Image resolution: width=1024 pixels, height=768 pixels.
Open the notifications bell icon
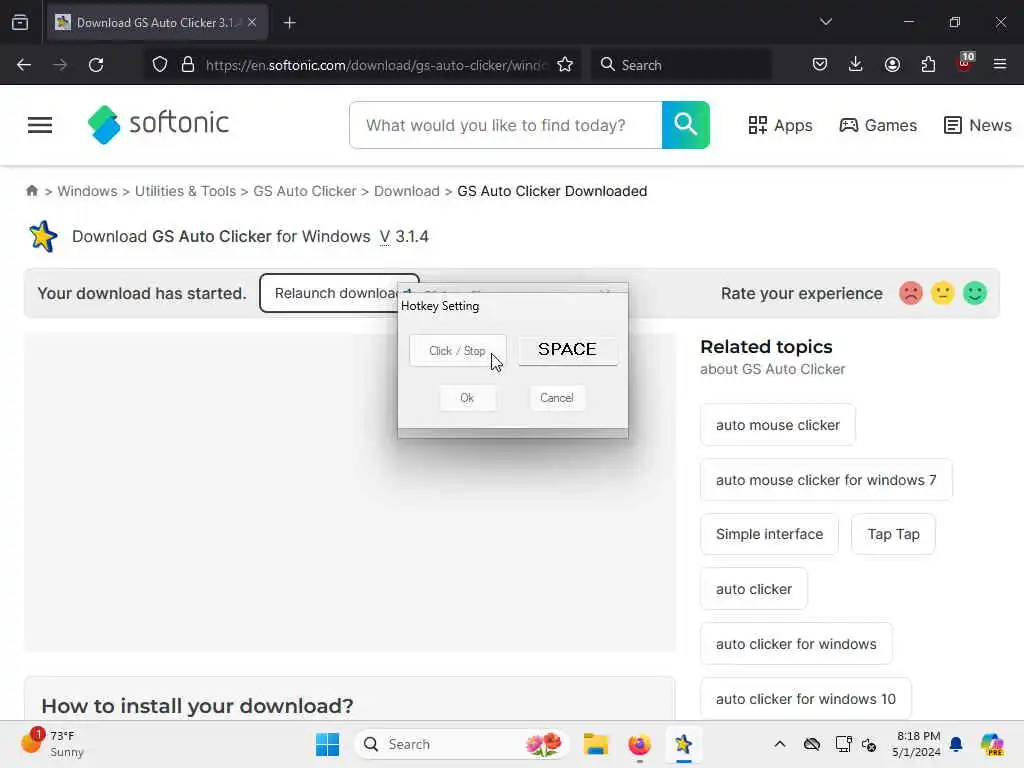(x=956, y=744)
